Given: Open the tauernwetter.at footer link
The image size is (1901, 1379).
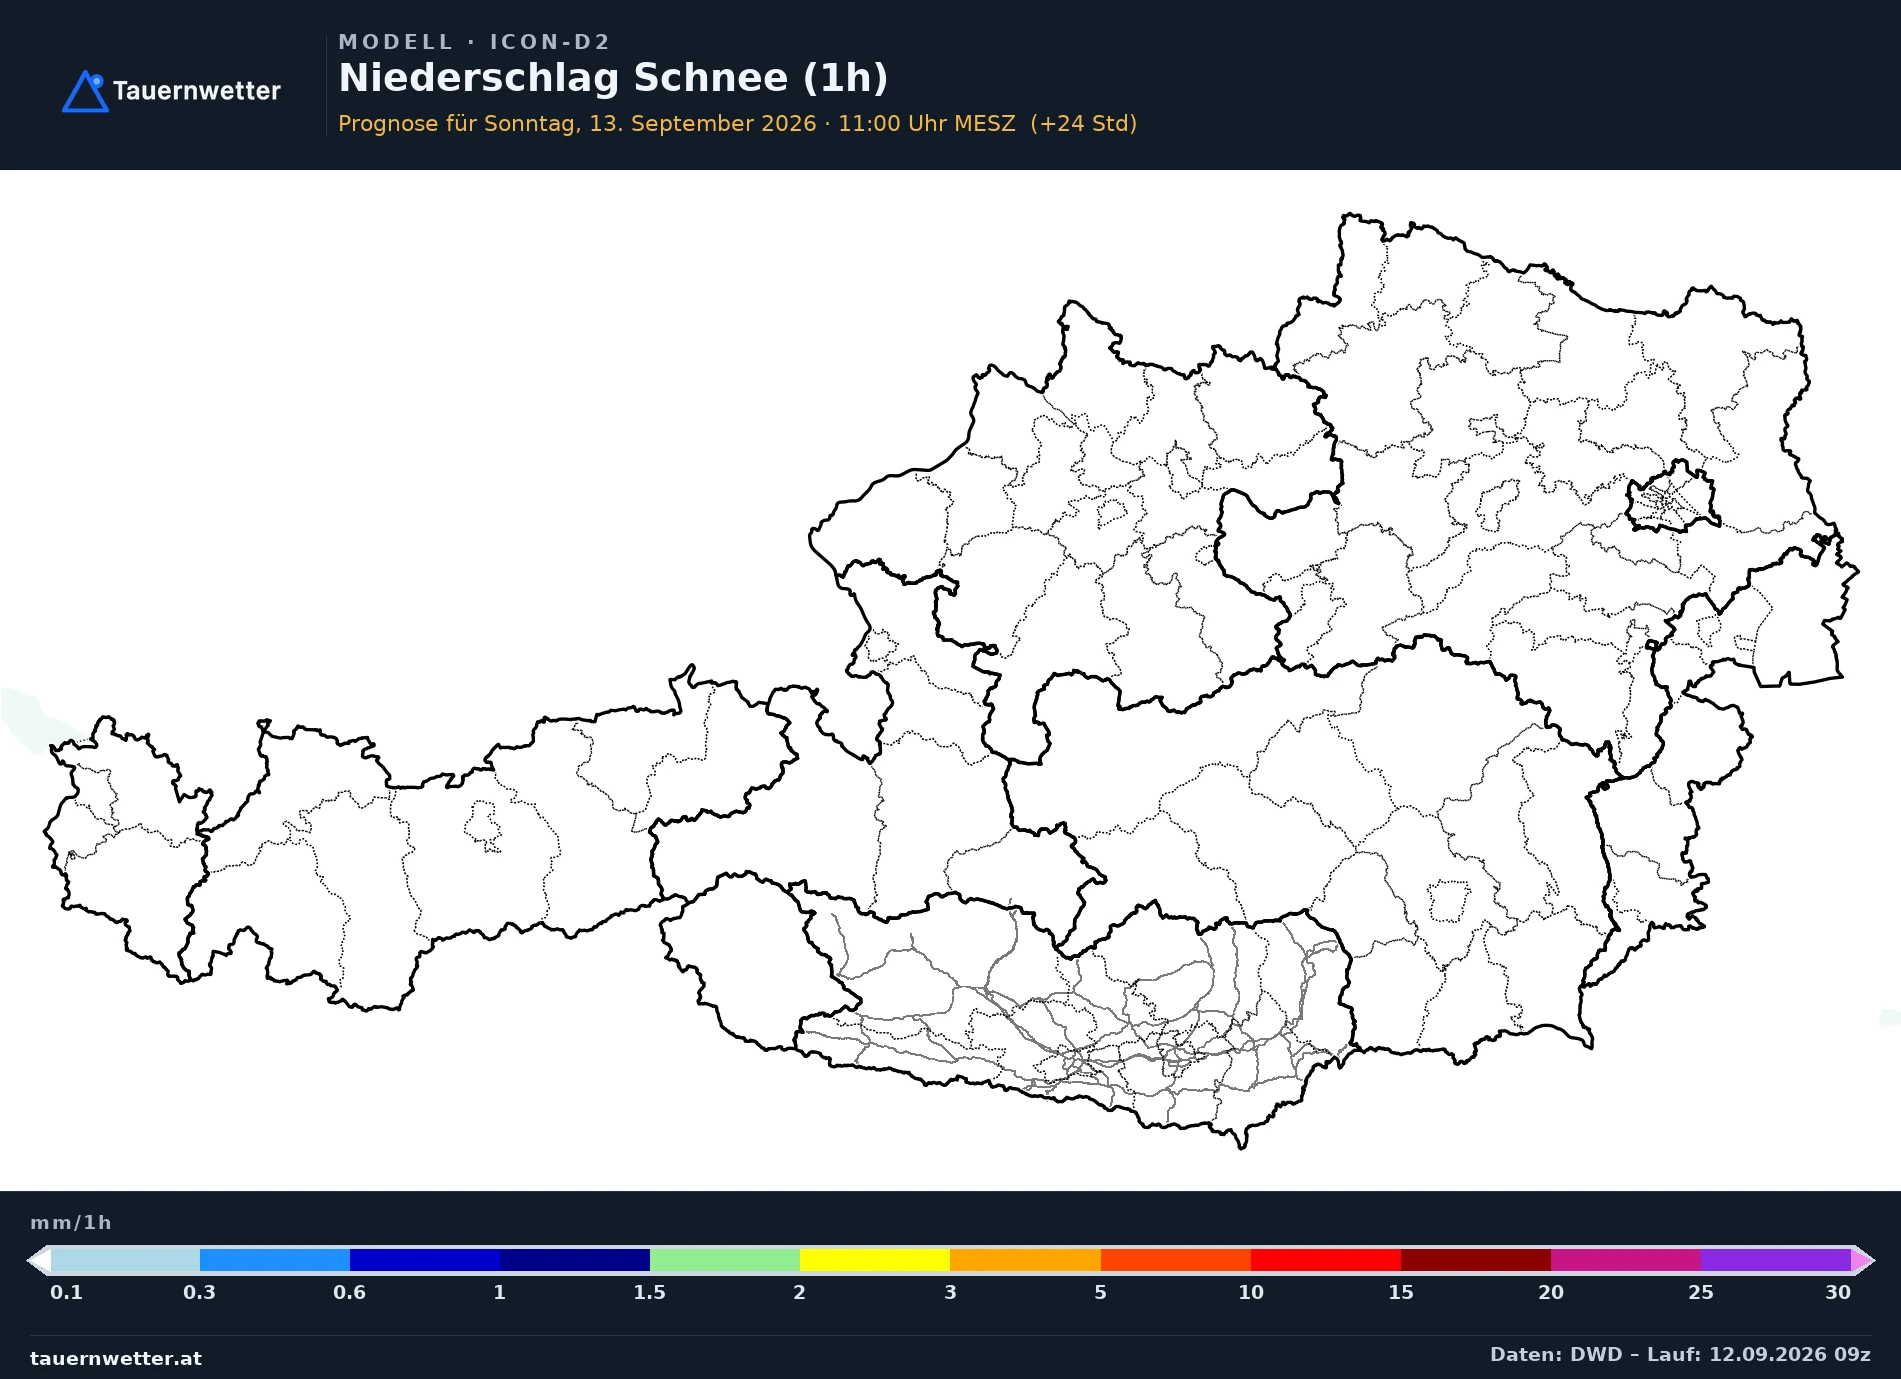Looking at the screenshot, I should tap(116, 1358).
